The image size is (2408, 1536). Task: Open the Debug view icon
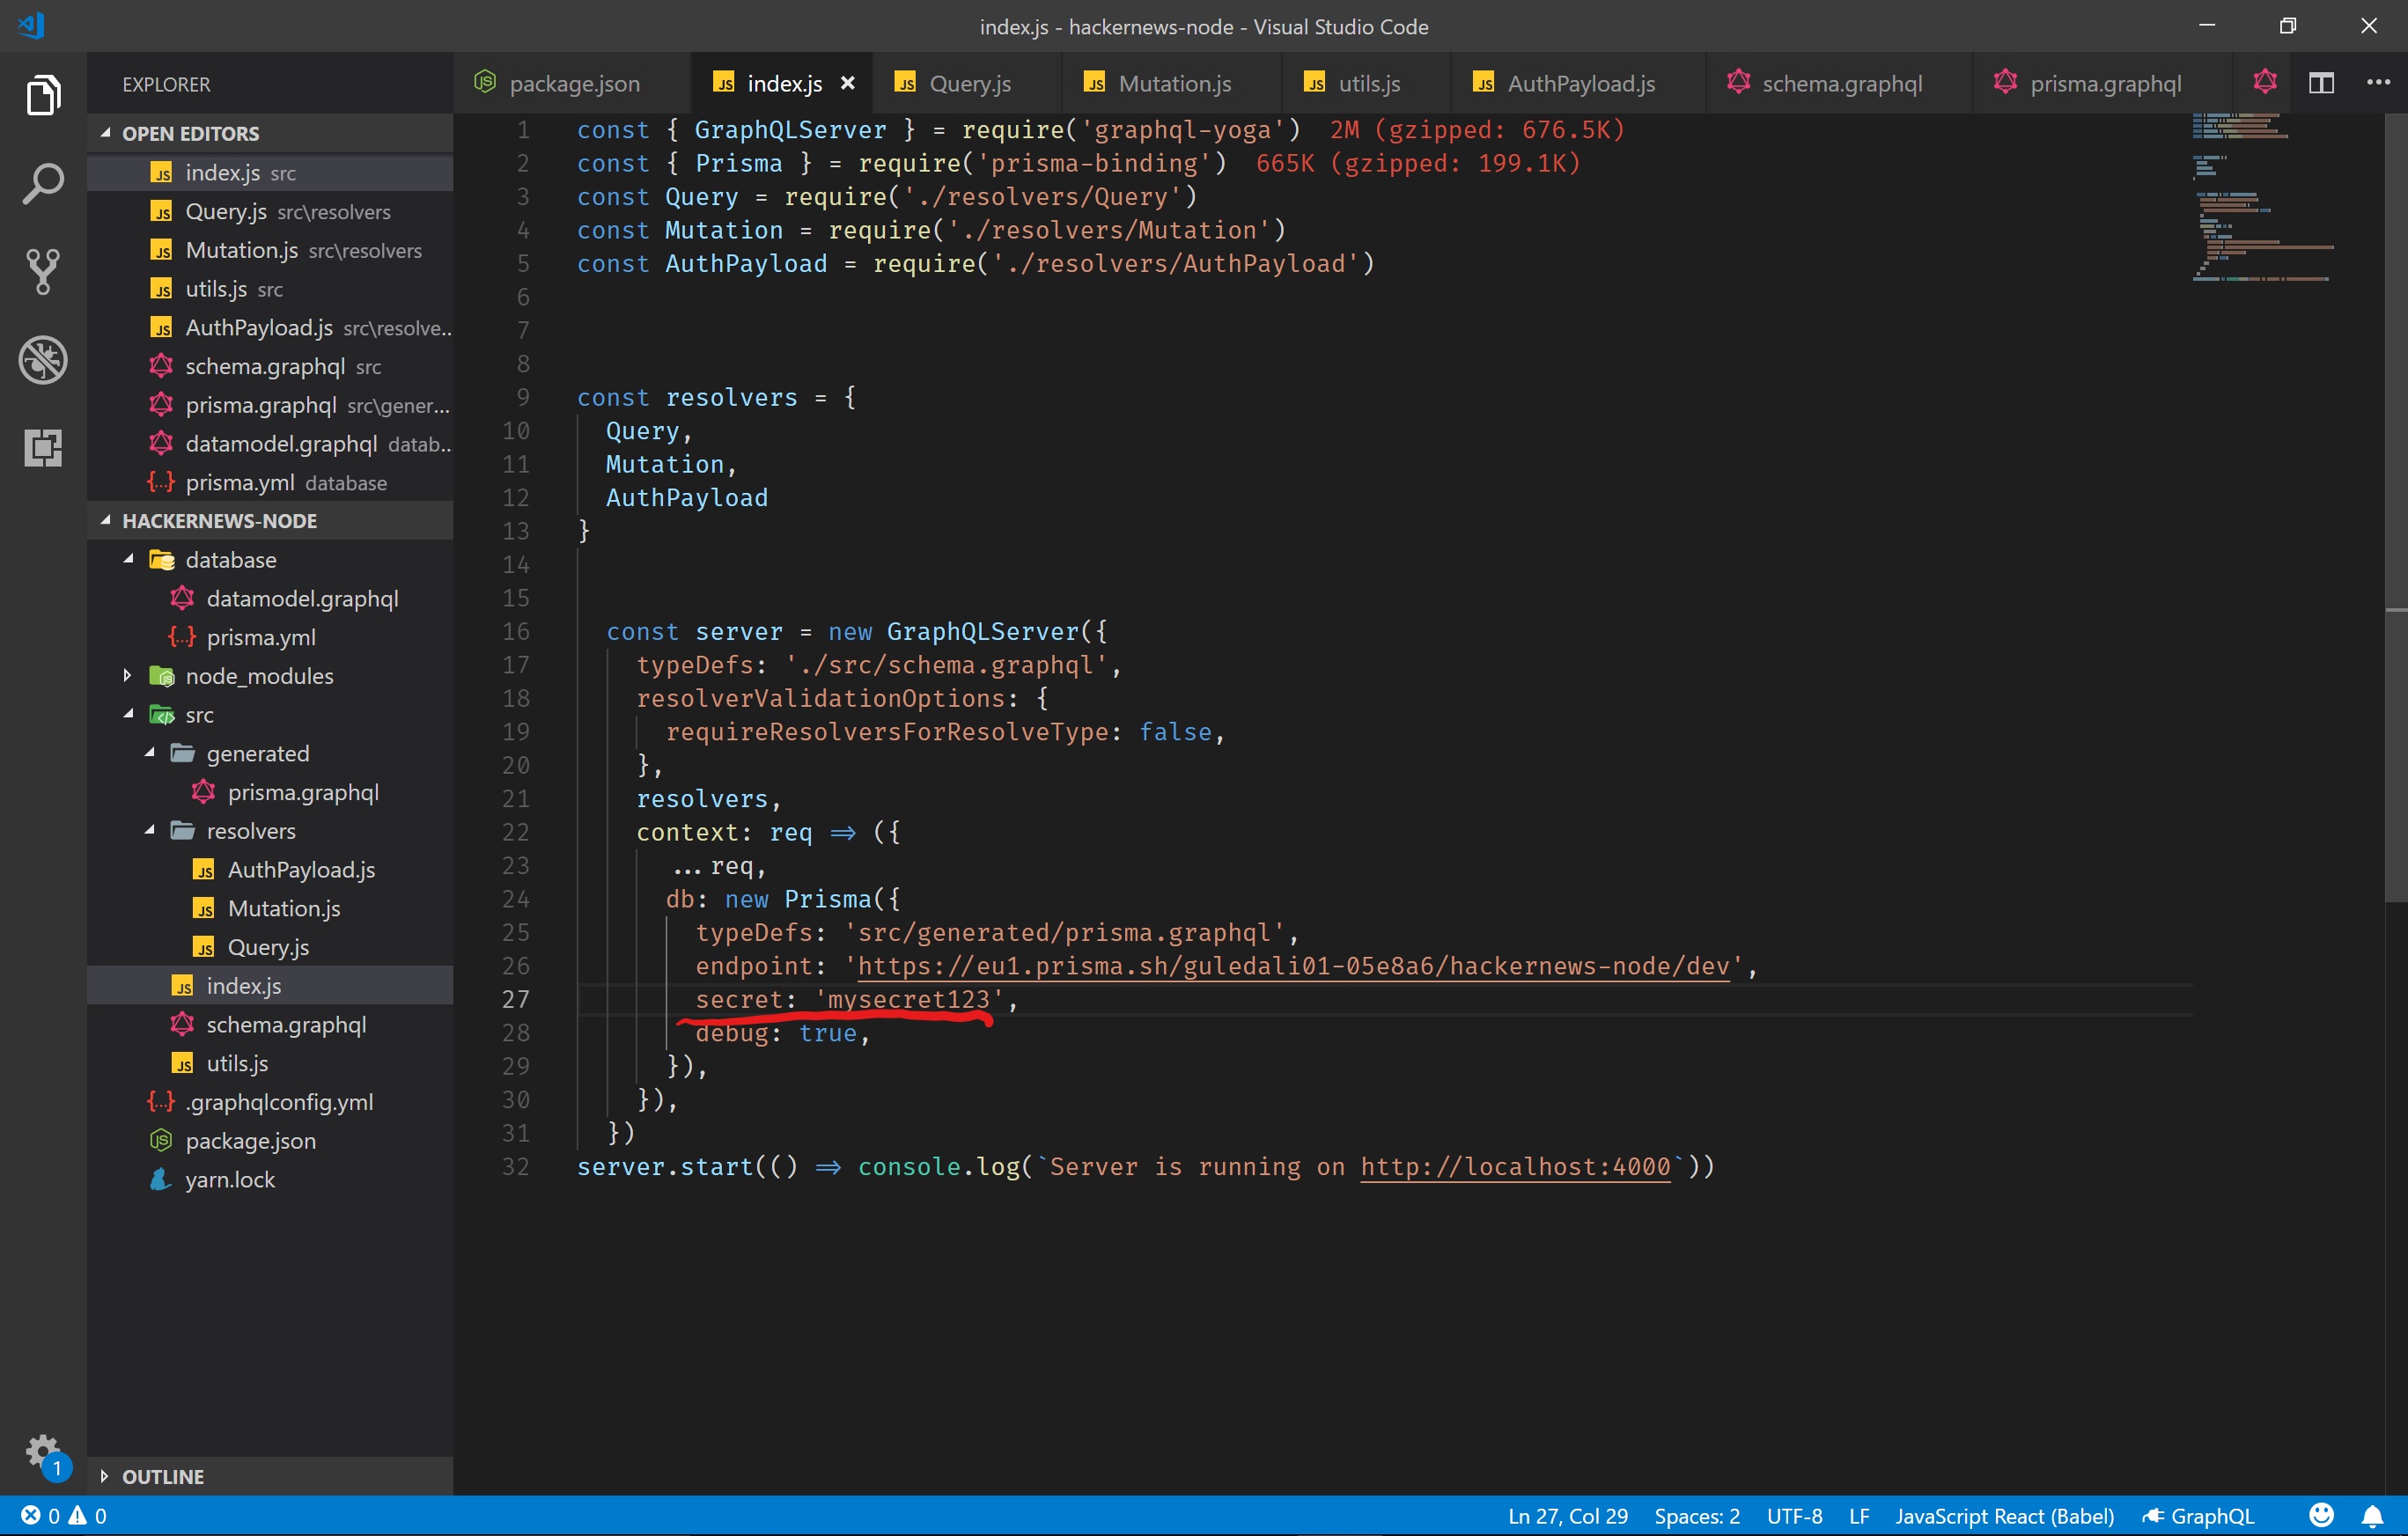pyautogui.click(x=44, y=360)
